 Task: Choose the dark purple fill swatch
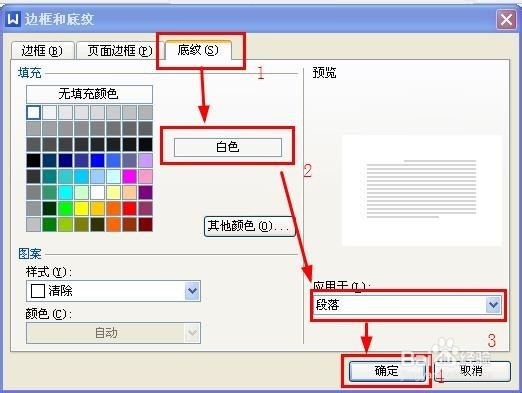(145, 193)
